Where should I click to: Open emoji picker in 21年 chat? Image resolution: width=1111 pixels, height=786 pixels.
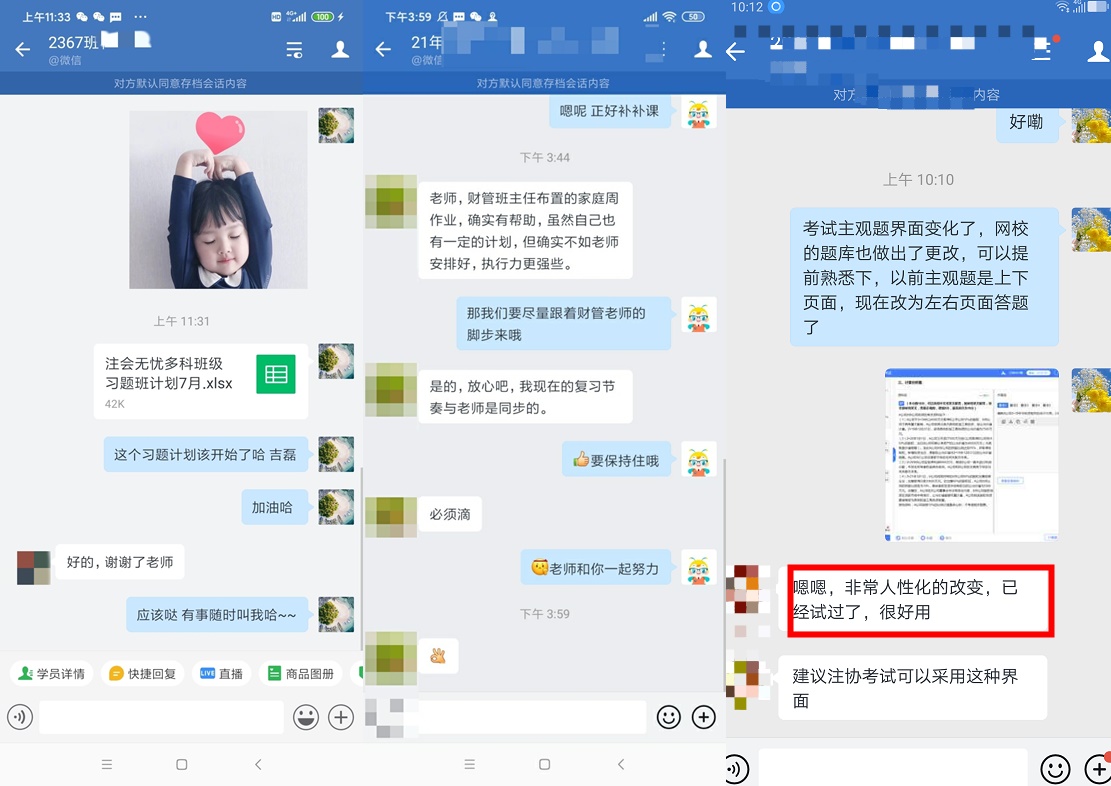click(x=668, y=717)
